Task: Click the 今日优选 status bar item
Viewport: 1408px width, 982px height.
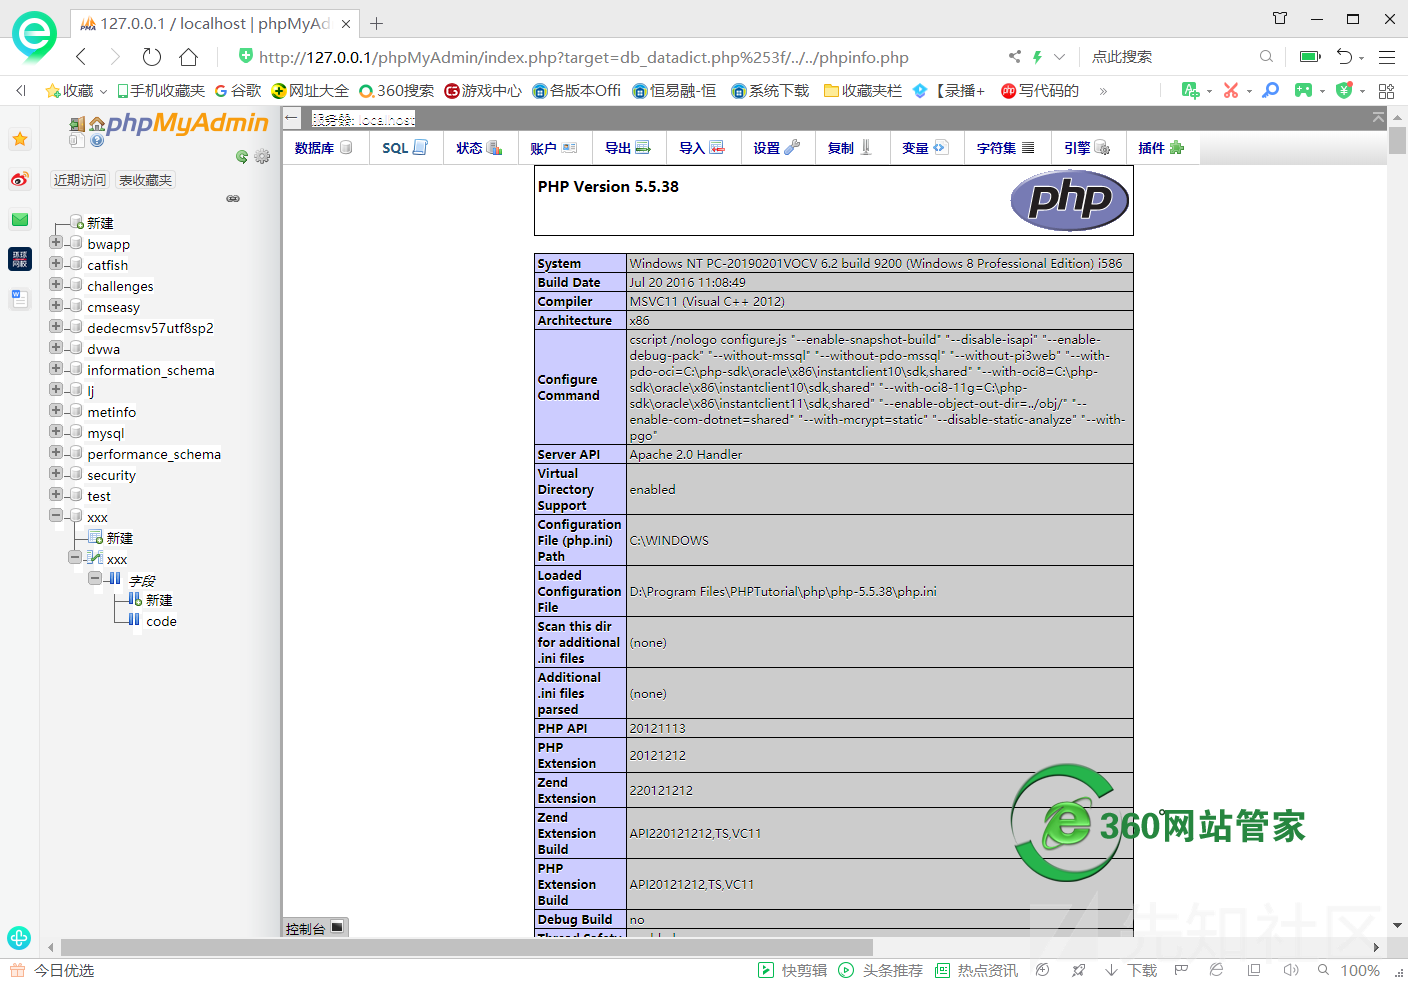Action: [52, 970]
